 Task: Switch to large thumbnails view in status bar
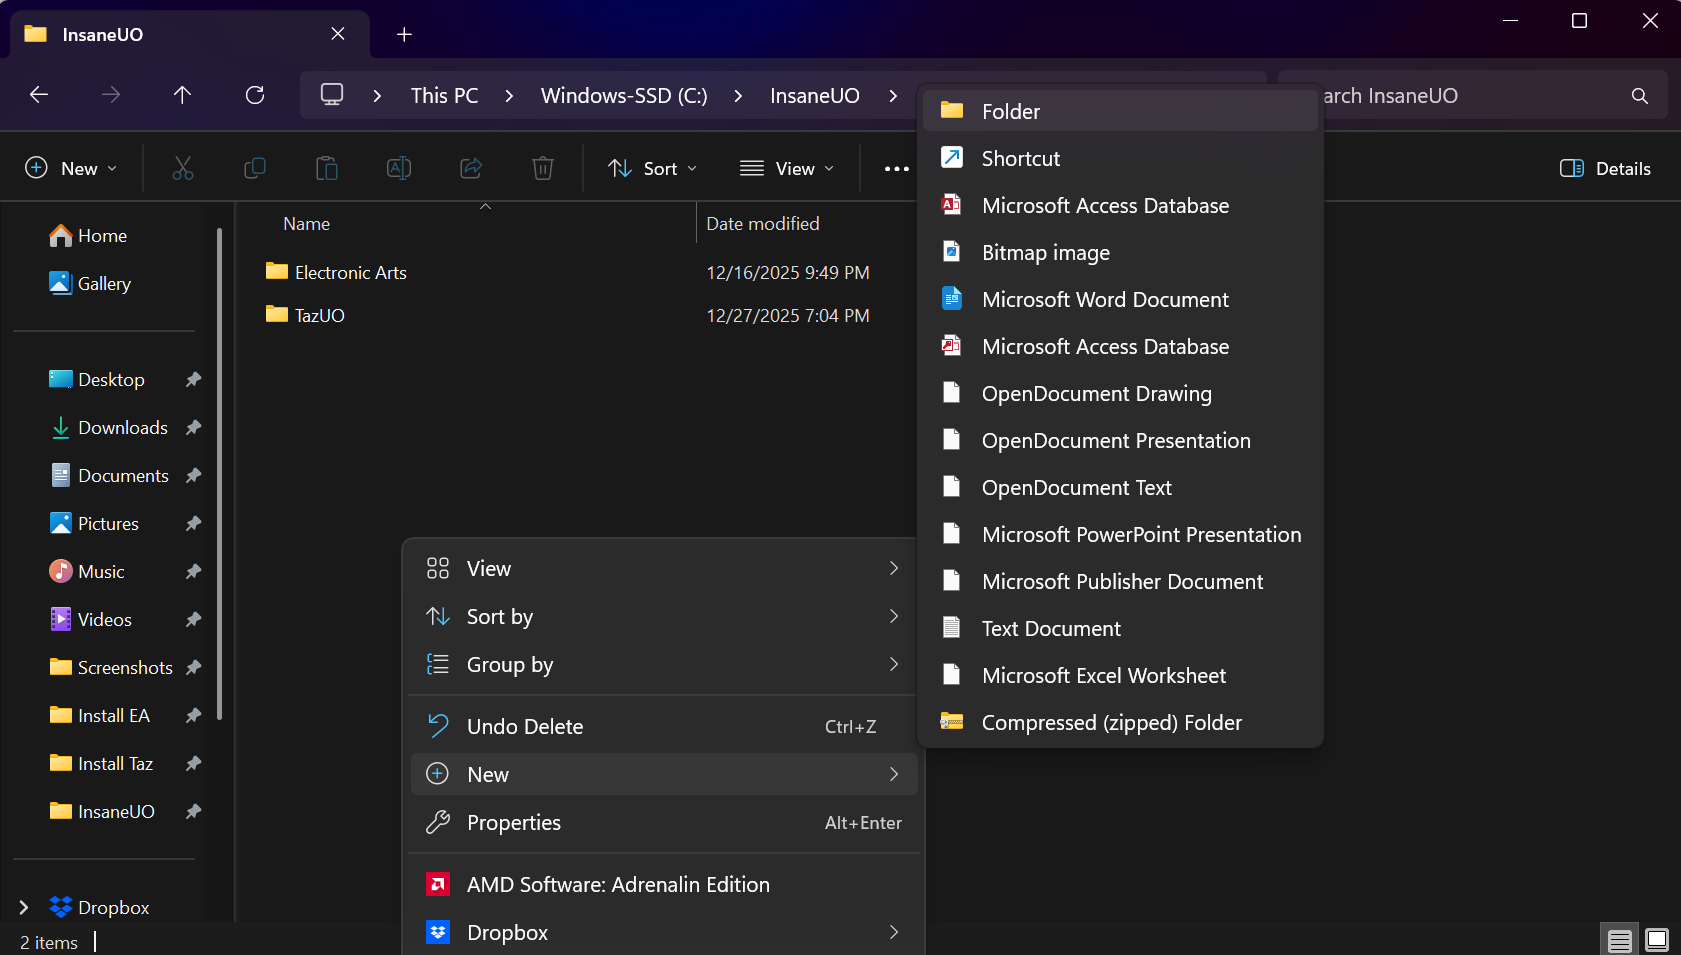pos(1657,940)
